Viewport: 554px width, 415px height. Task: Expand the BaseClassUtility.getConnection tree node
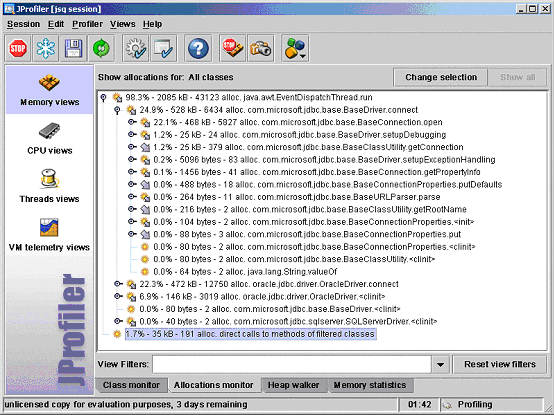[x=132, y=147]
